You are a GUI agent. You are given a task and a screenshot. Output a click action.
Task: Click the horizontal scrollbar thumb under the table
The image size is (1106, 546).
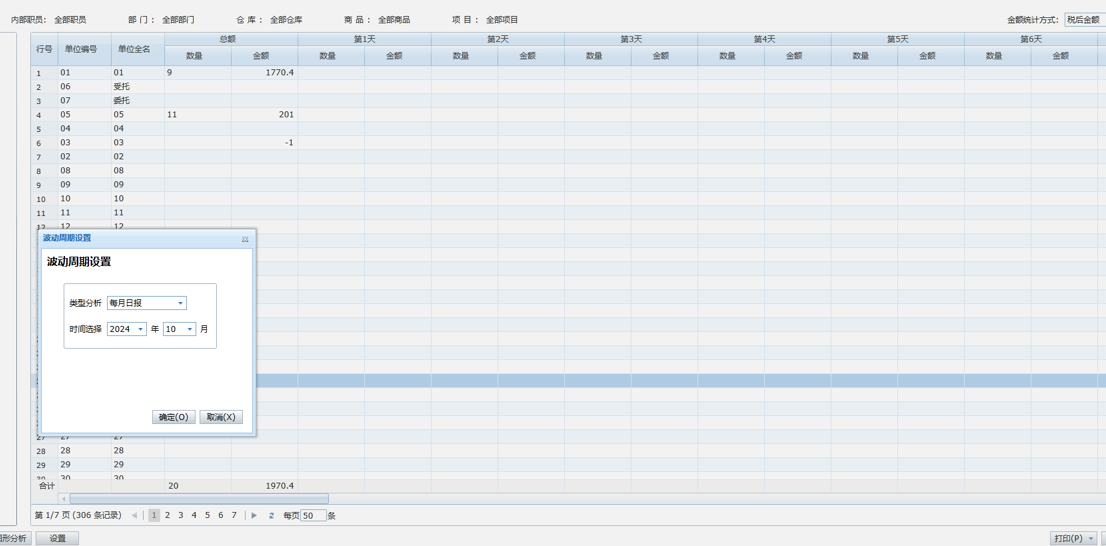pos(198,498)
